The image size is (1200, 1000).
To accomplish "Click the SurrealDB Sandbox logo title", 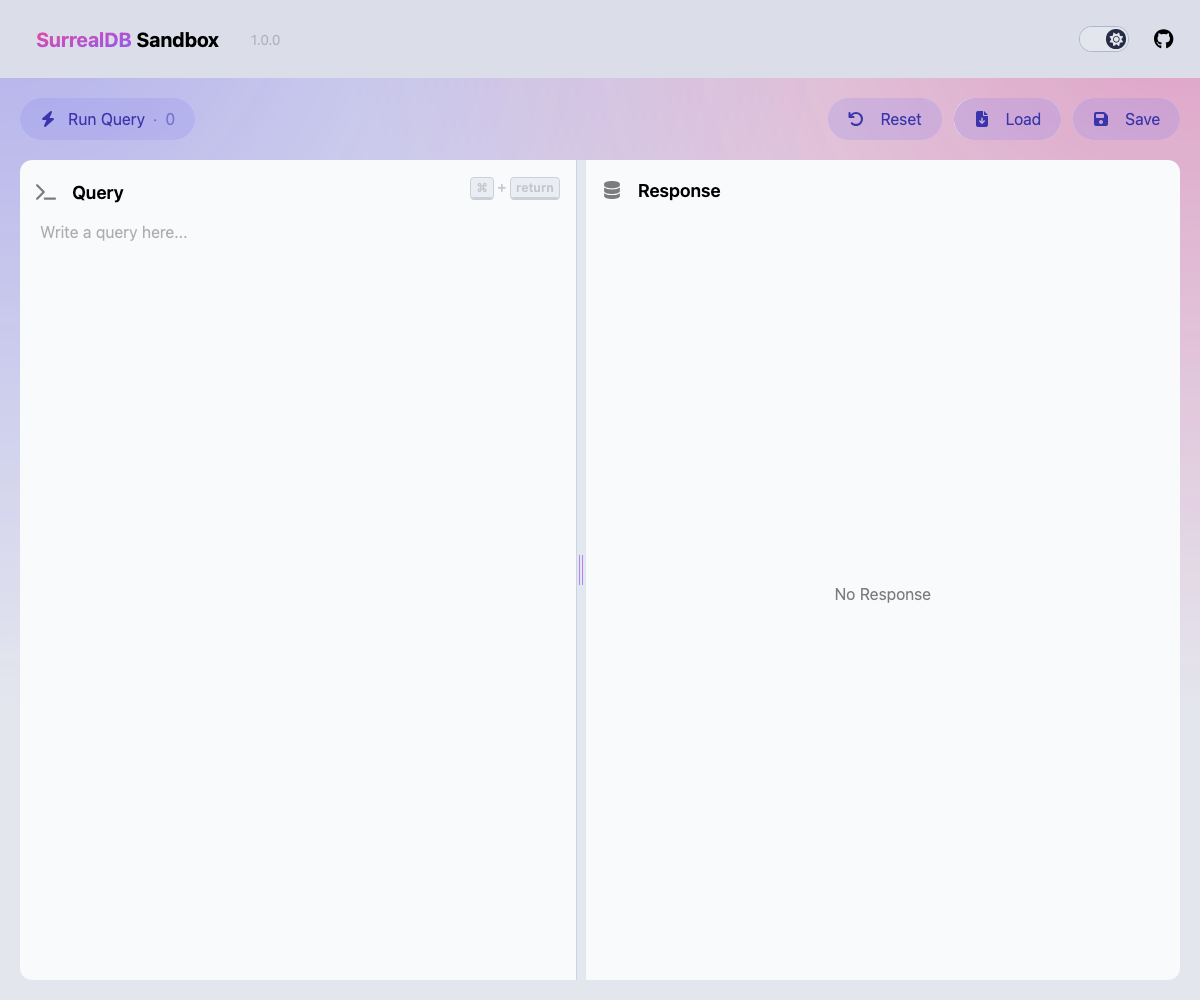I will point(127,40).
